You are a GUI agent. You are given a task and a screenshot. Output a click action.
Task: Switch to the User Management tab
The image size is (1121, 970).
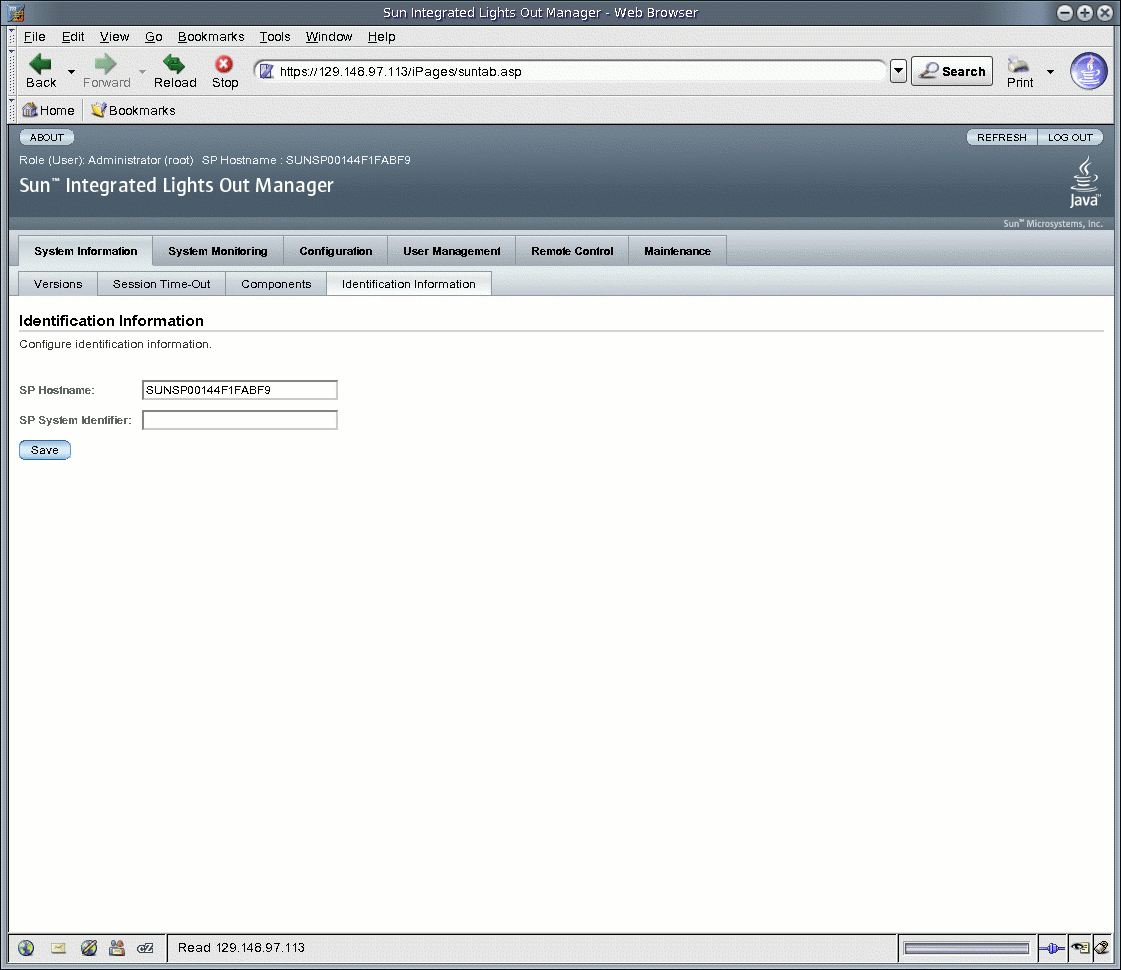pos(451,251)
